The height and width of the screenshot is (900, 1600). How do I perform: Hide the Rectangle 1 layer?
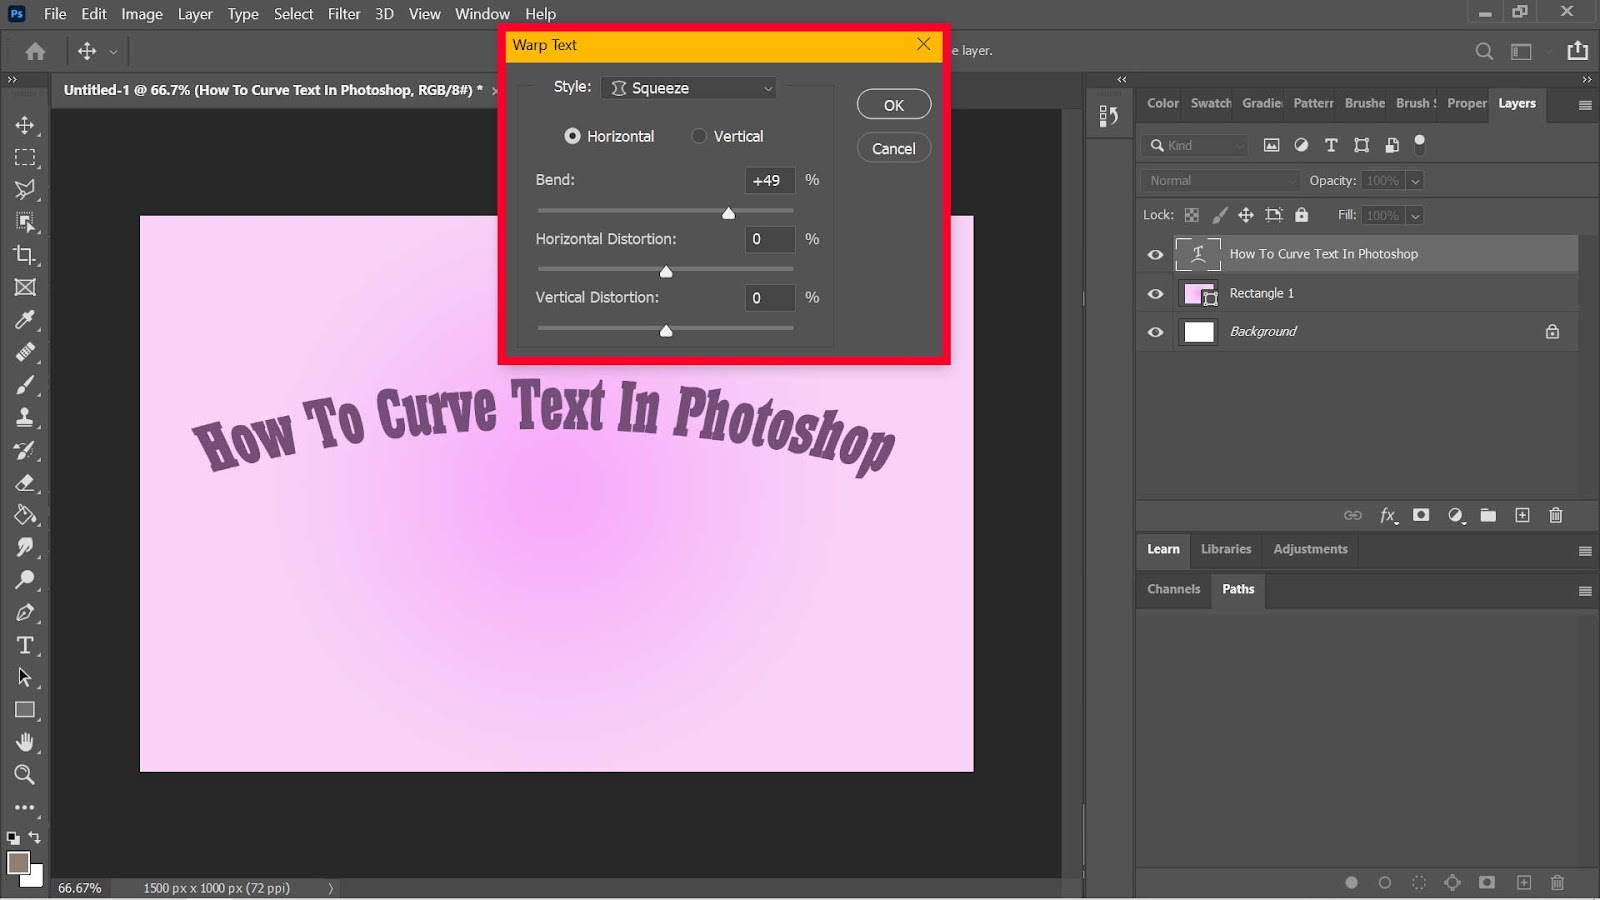(1155, 293)
